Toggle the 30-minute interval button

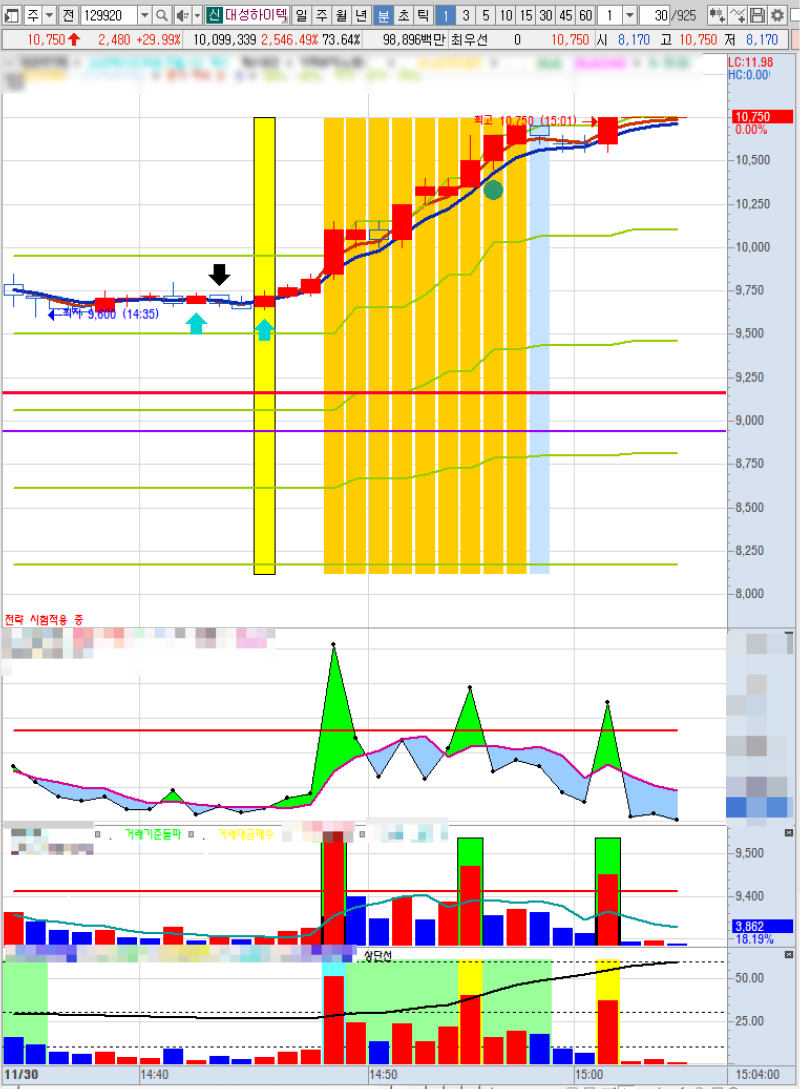click(x=546, y=15)
